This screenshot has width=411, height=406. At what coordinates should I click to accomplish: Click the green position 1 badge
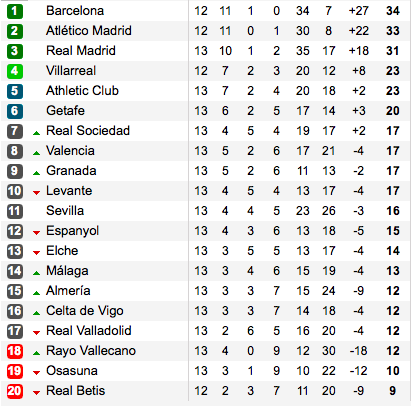(15, 11)
